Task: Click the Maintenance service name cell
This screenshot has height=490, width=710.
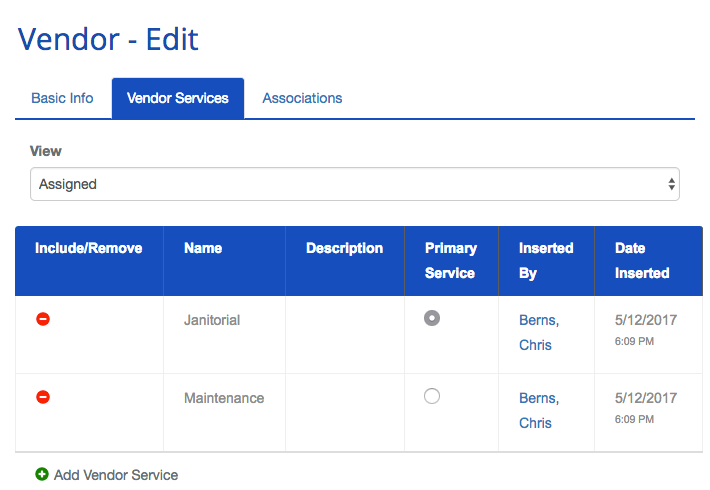Action: (224, 398)
